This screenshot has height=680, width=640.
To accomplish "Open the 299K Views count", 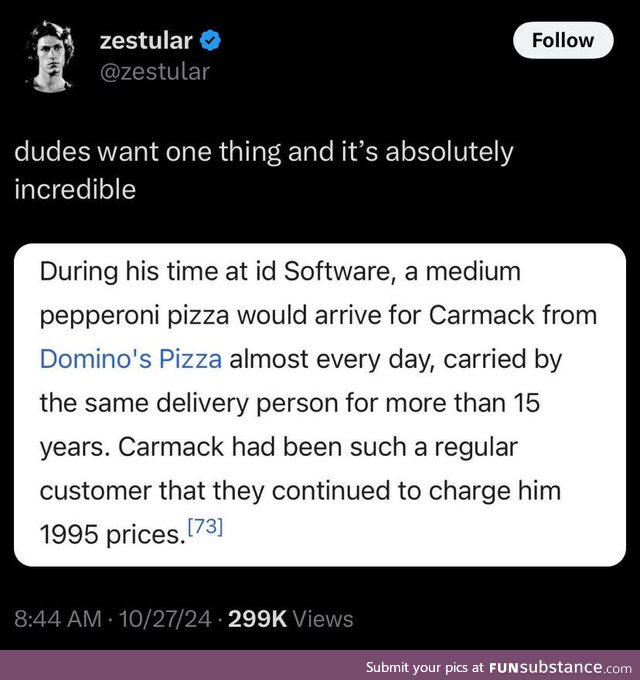I will (x=290, y=619).
